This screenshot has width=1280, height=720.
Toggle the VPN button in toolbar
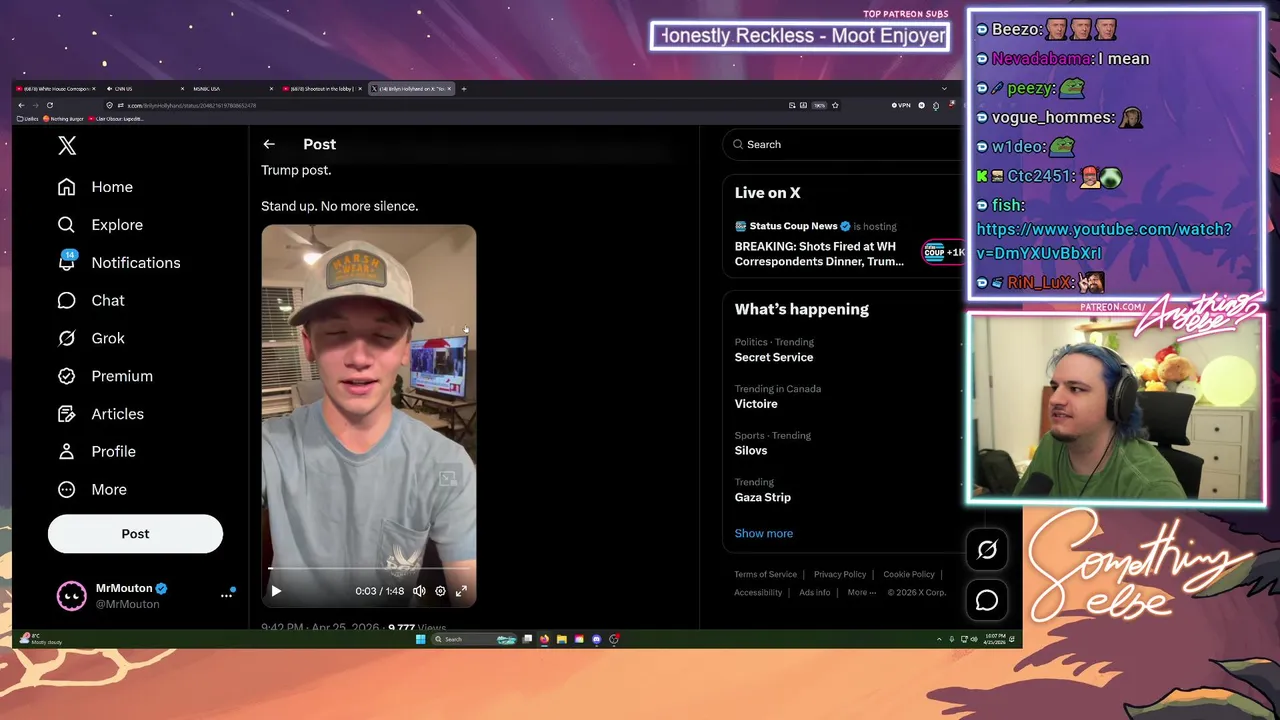click(x=901, y=105)
